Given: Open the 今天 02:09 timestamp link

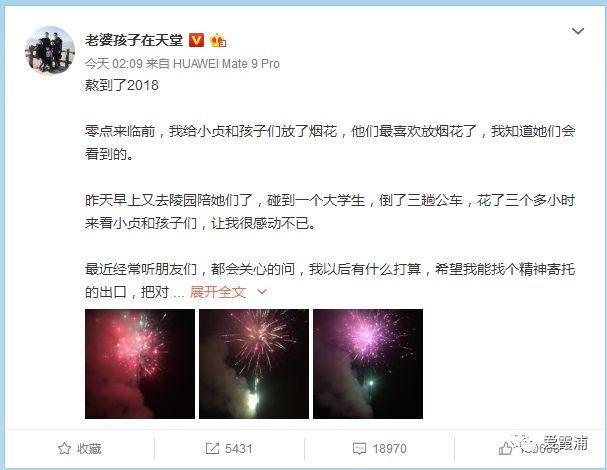Looking at the screenshot, I should point(114,63).
